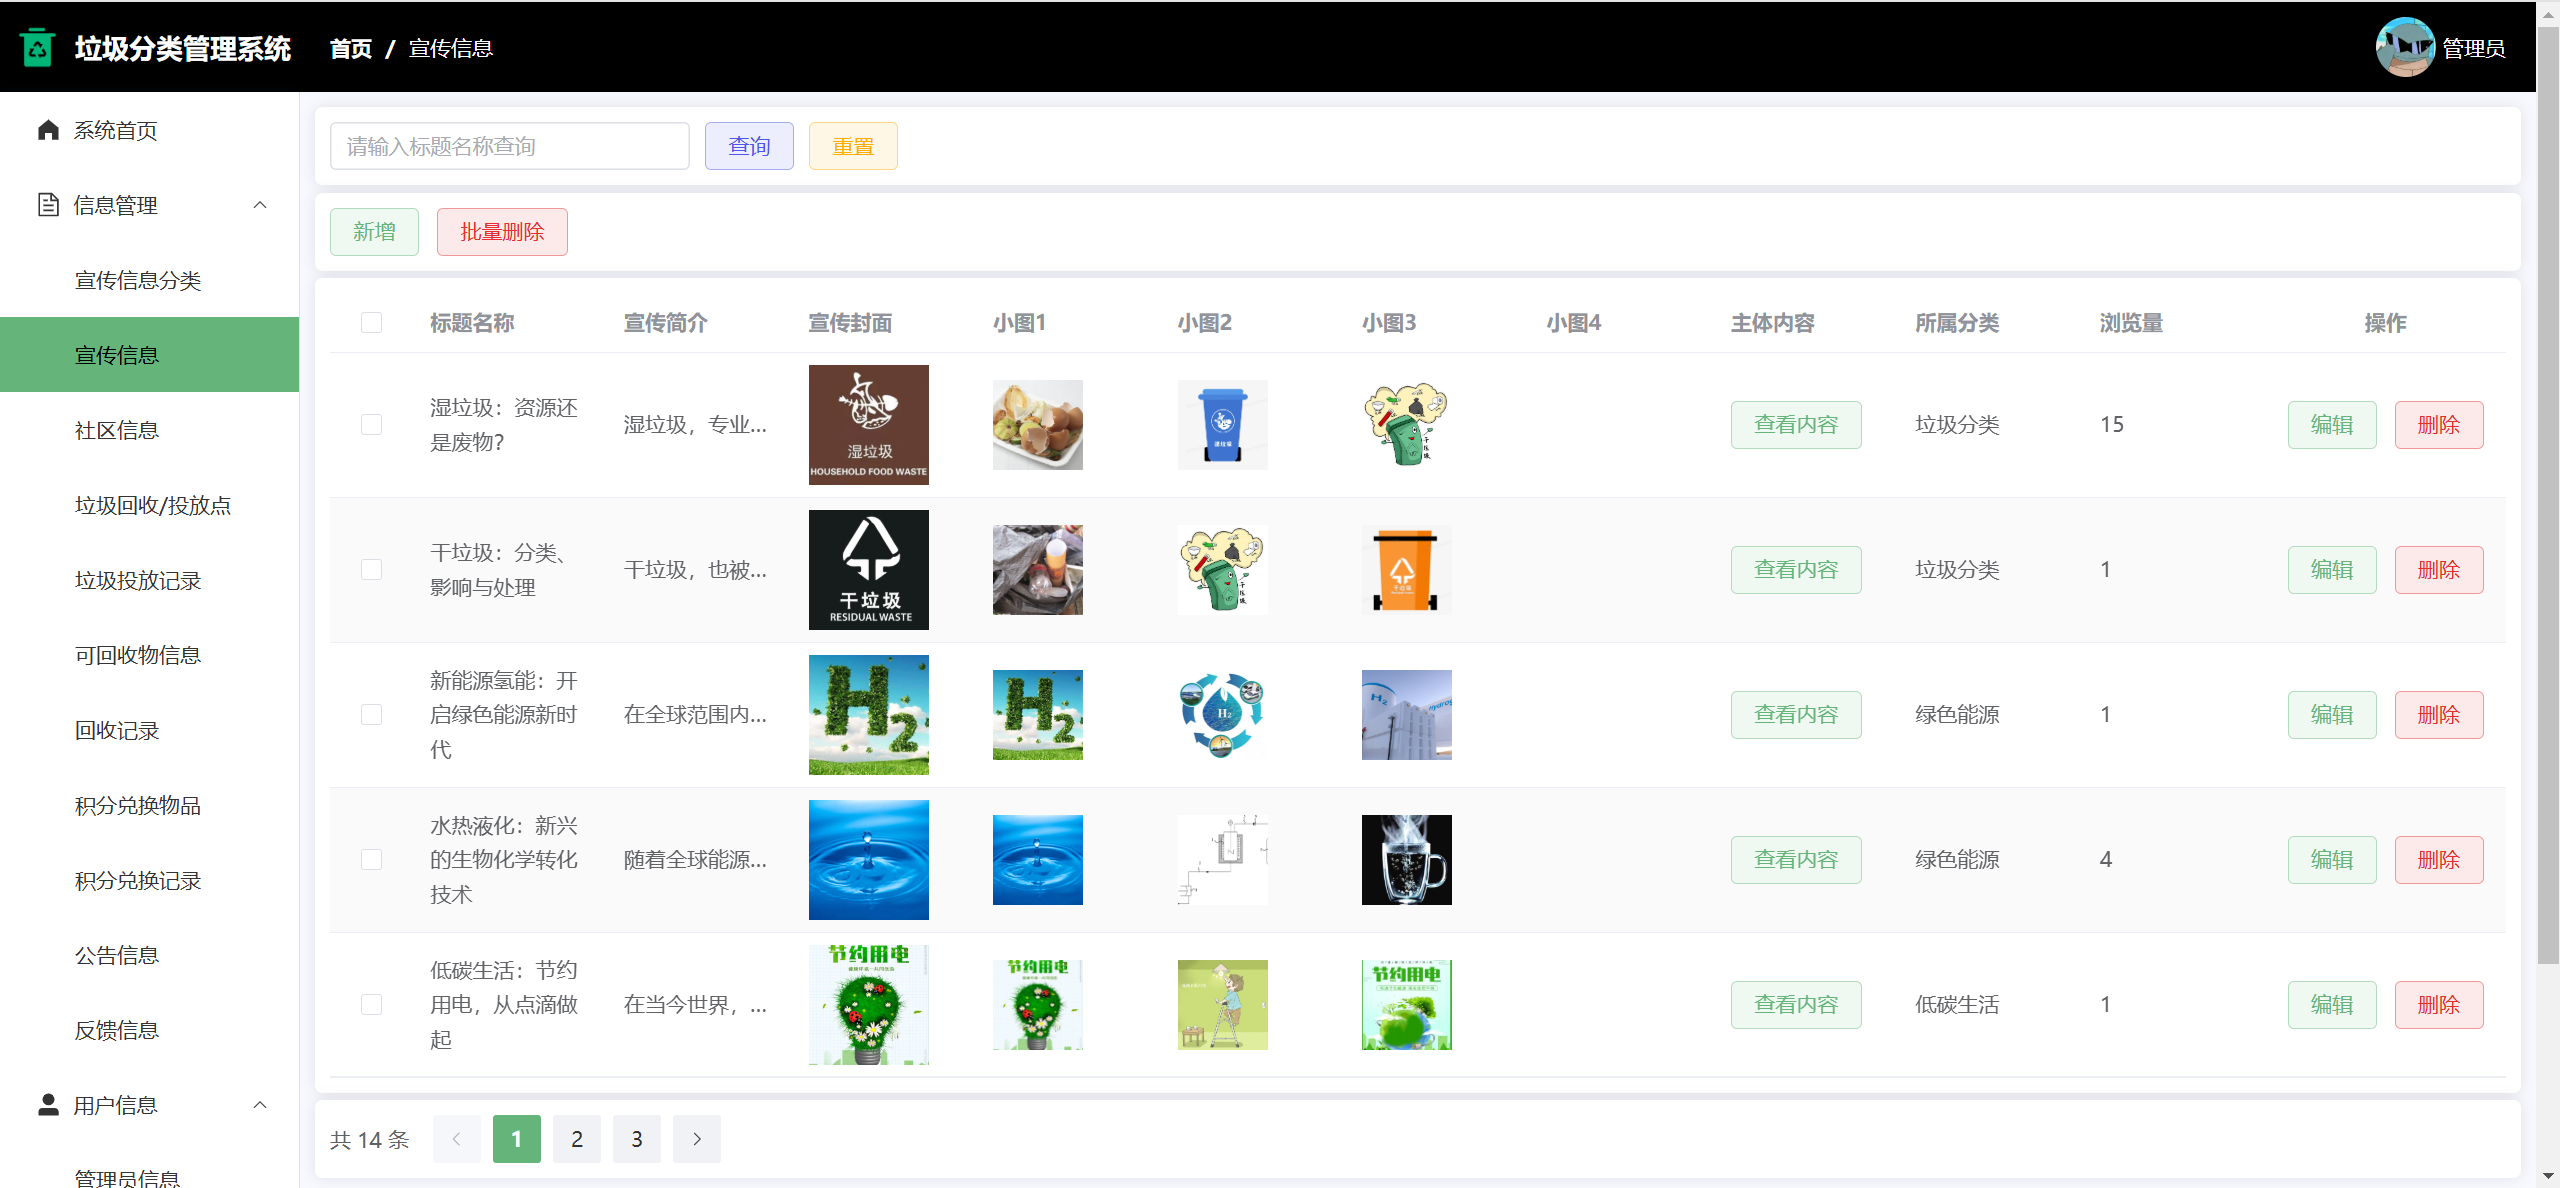Click the 批量删除 button
The height and width of the screenshot is (1188, 2560).
502,231
